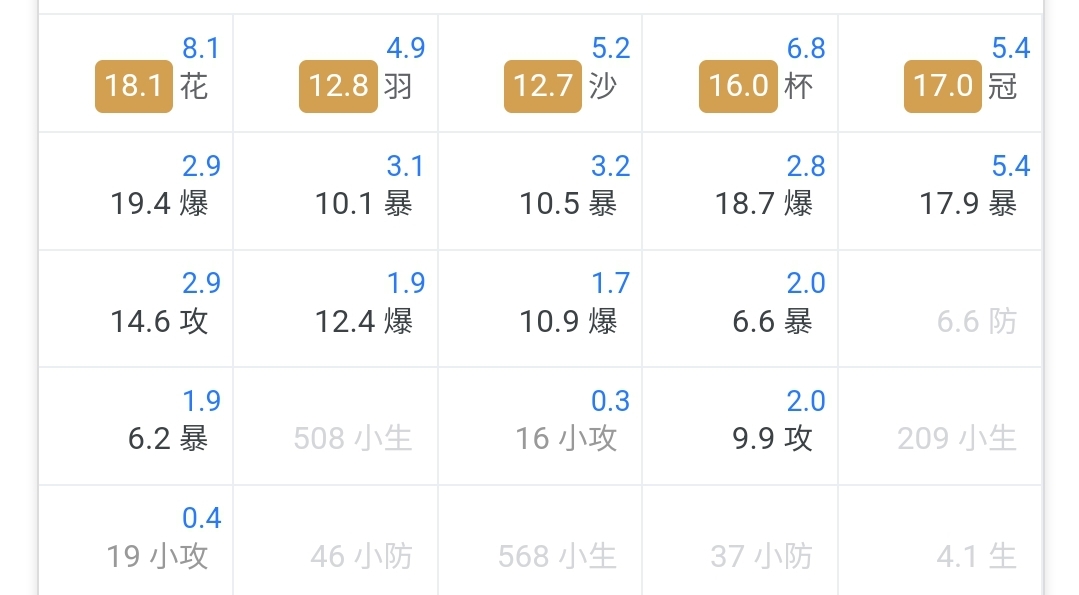Click the 9.9 攻 stat entry
Screen dimensions: 1079x595
[x=772, y=438]
